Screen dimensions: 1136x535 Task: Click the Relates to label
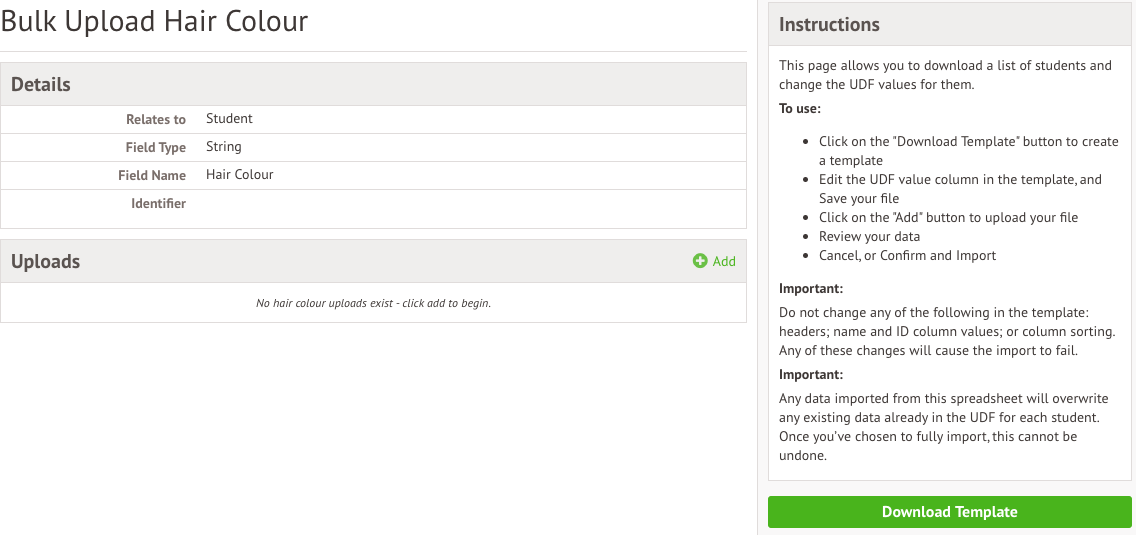coord(155,119)
